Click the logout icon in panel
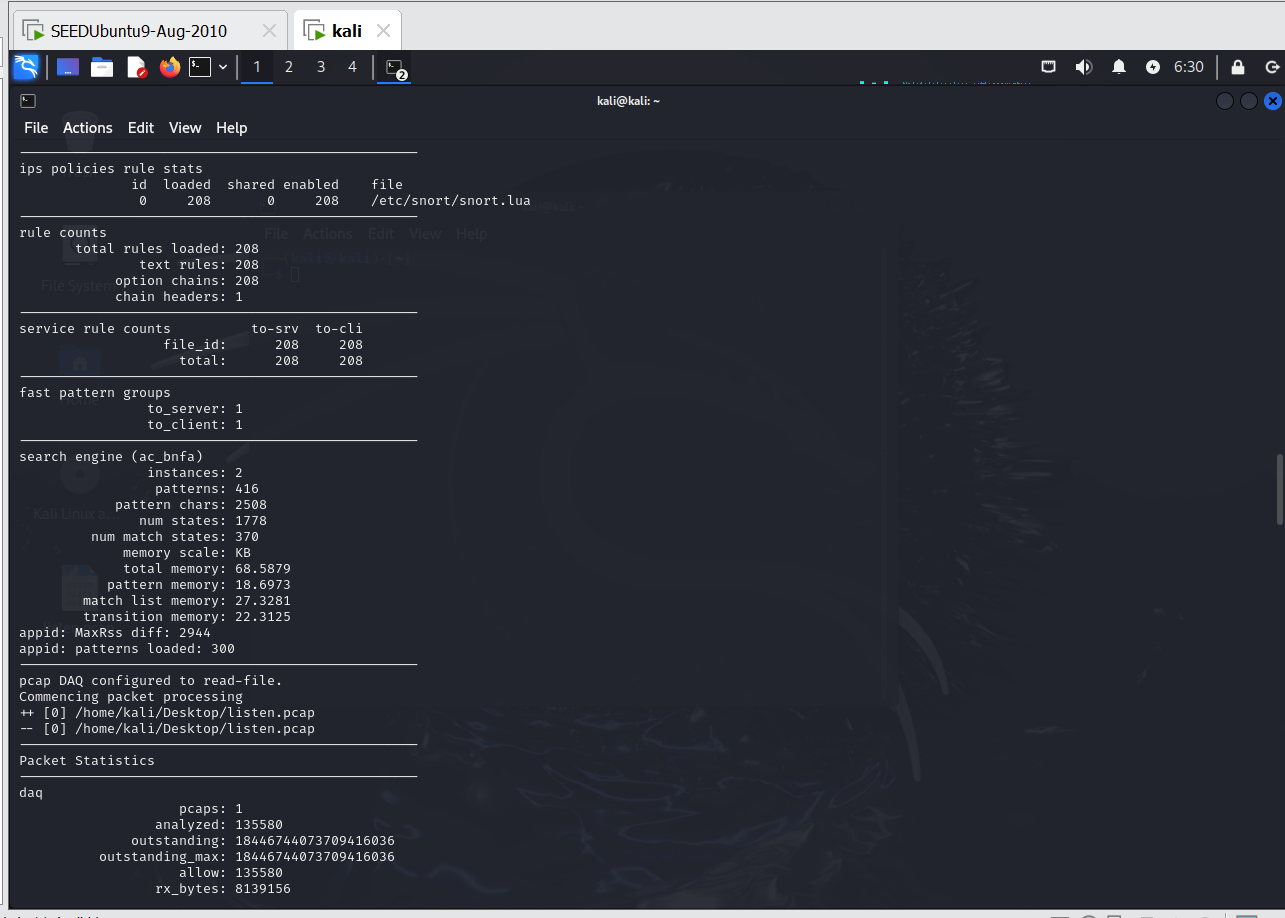Image resolution: width=1285 pixels, height=918 pixels. pos(1272,67)
